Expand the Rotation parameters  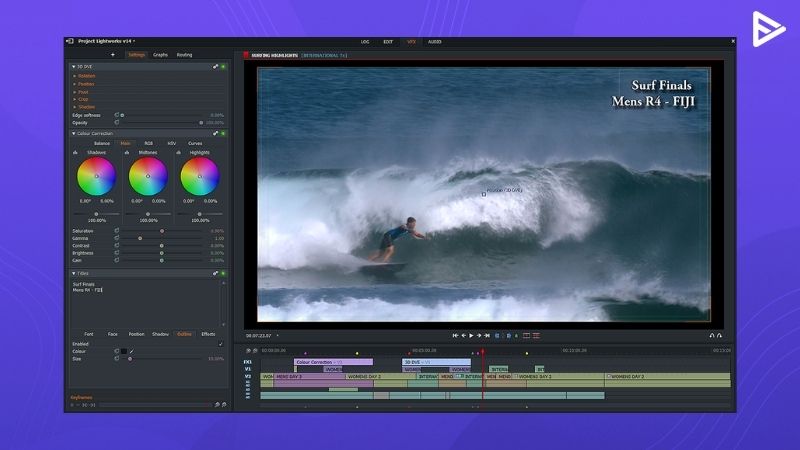coord(74,76)
